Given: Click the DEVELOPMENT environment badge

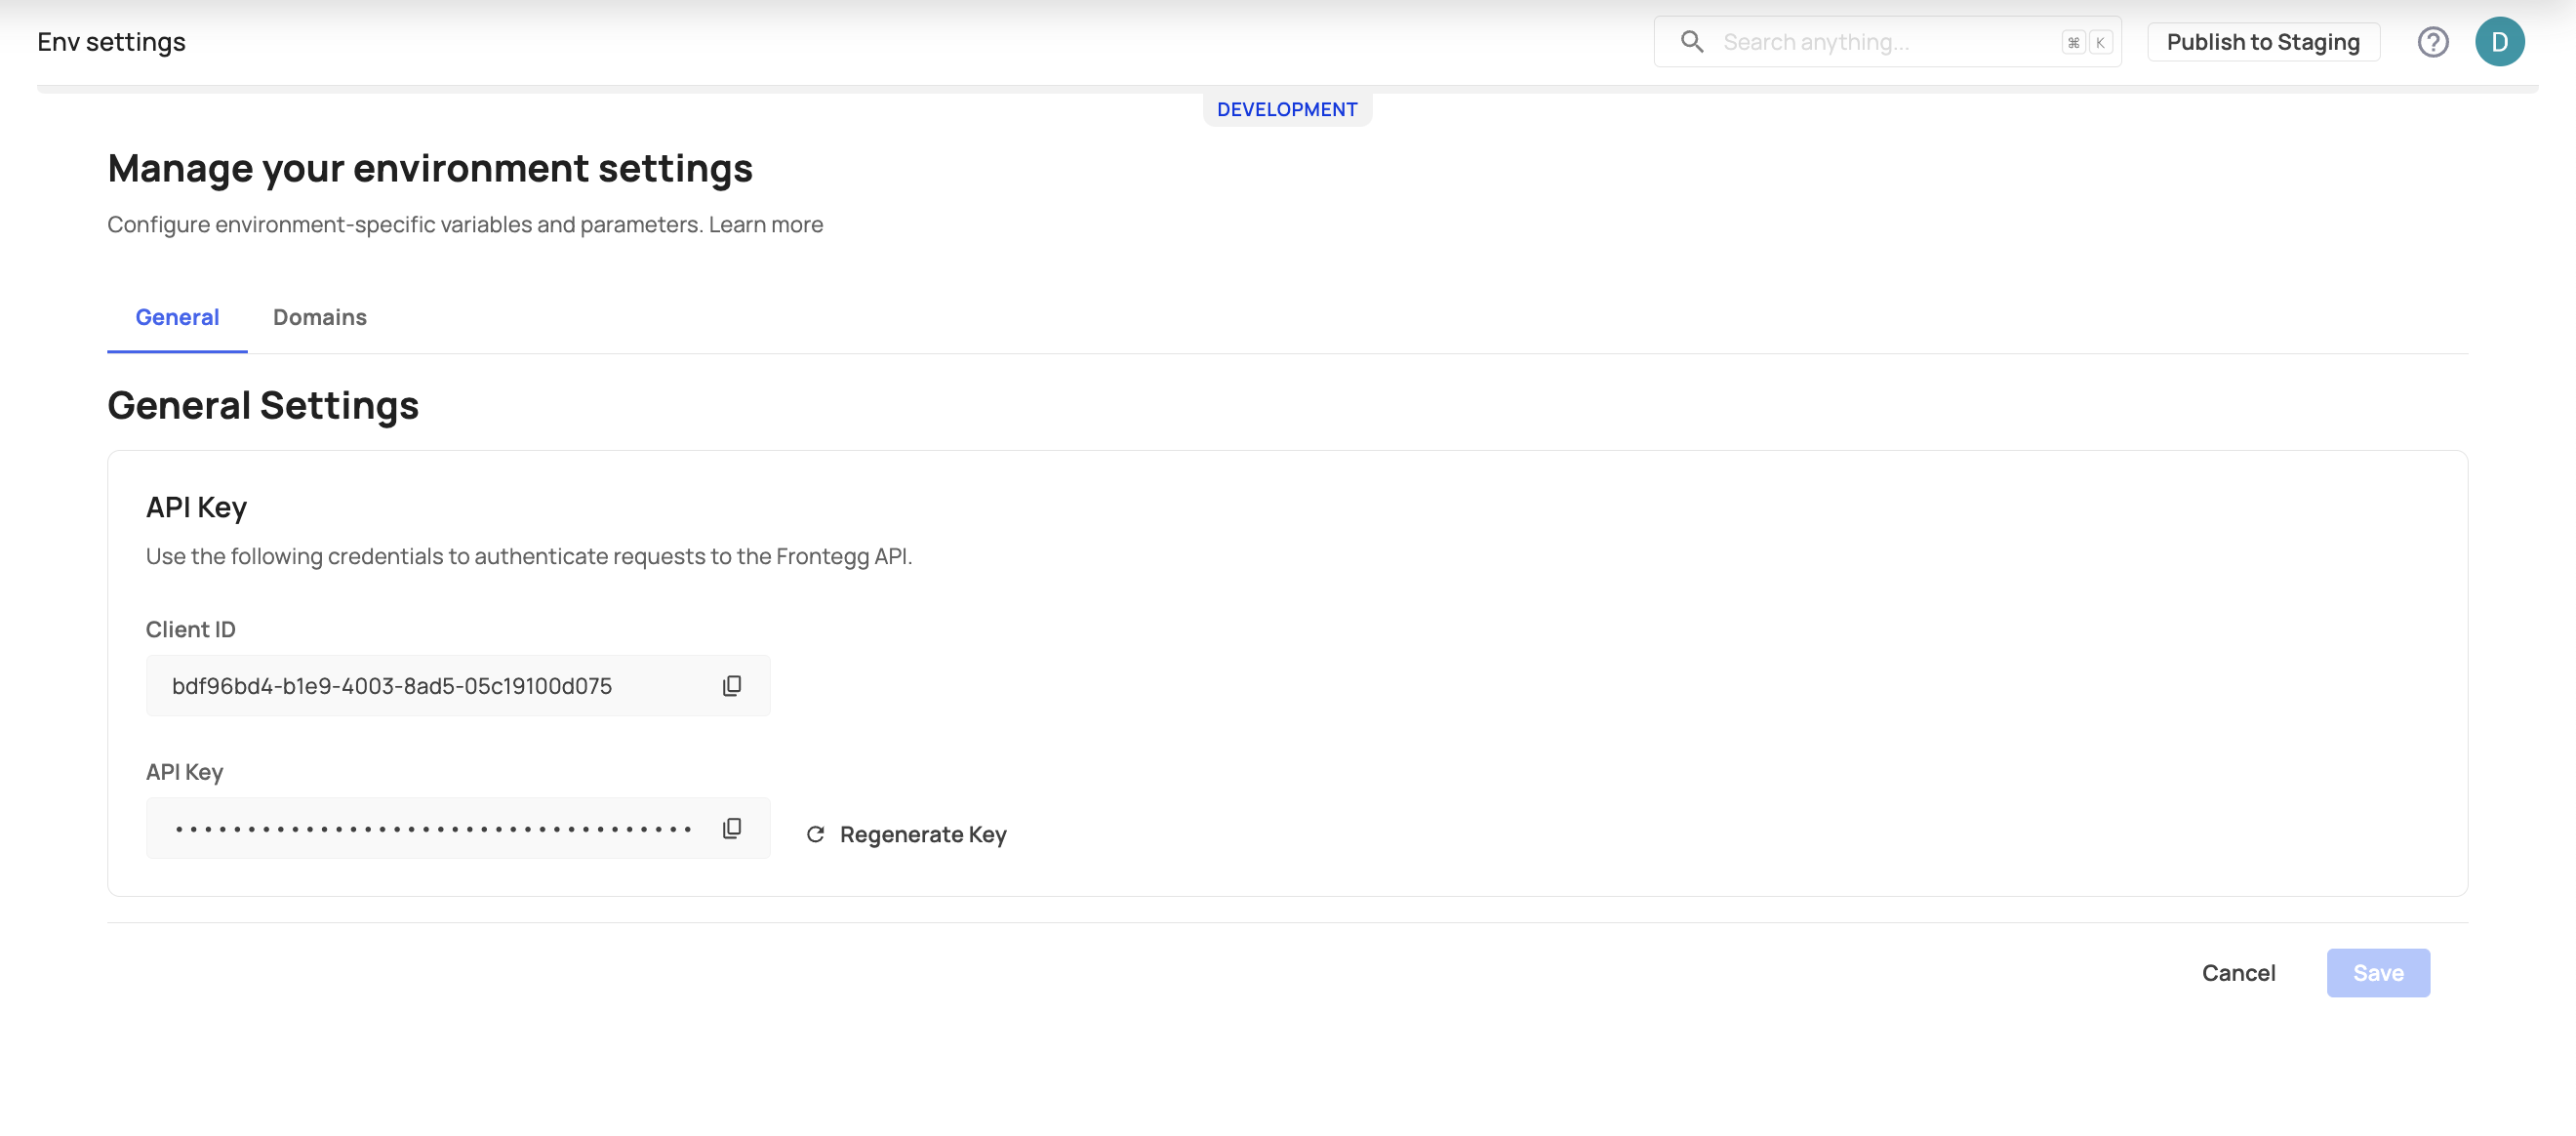Looking at the screenshot, I should tap(1286, 109).
